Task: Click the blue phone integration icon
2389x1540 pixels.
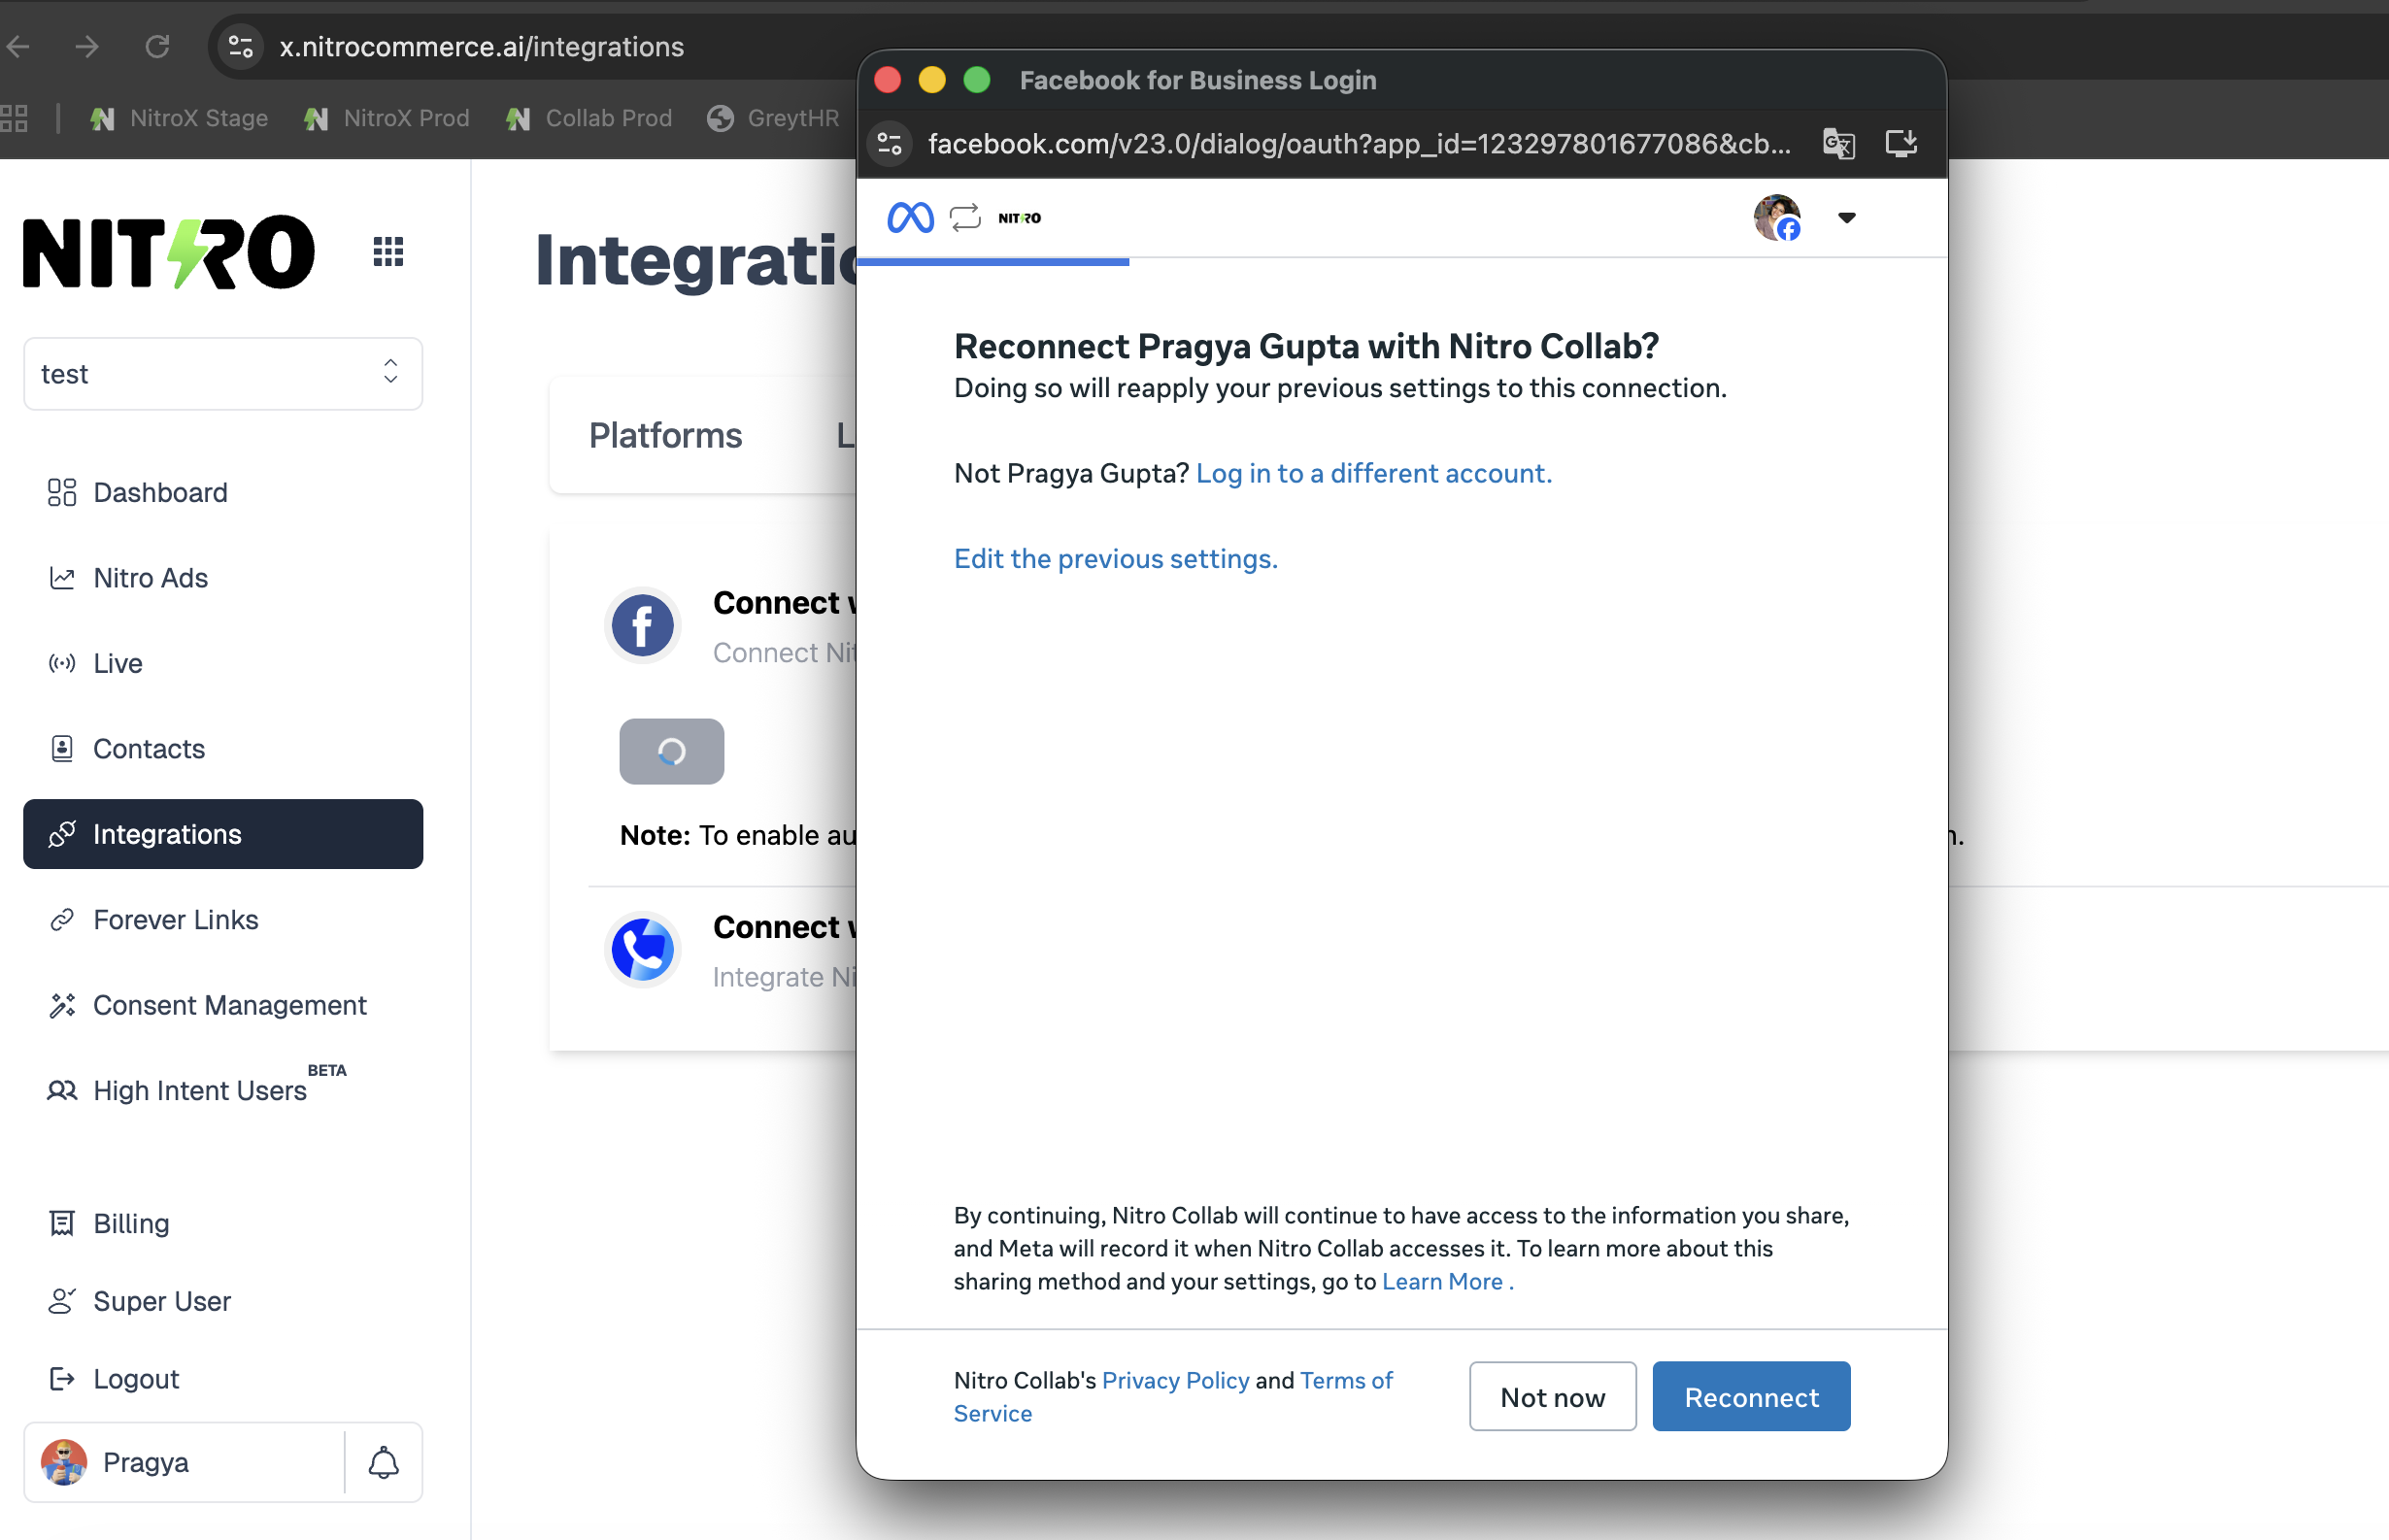Action: pyautogui.click(x=642, y=950)
